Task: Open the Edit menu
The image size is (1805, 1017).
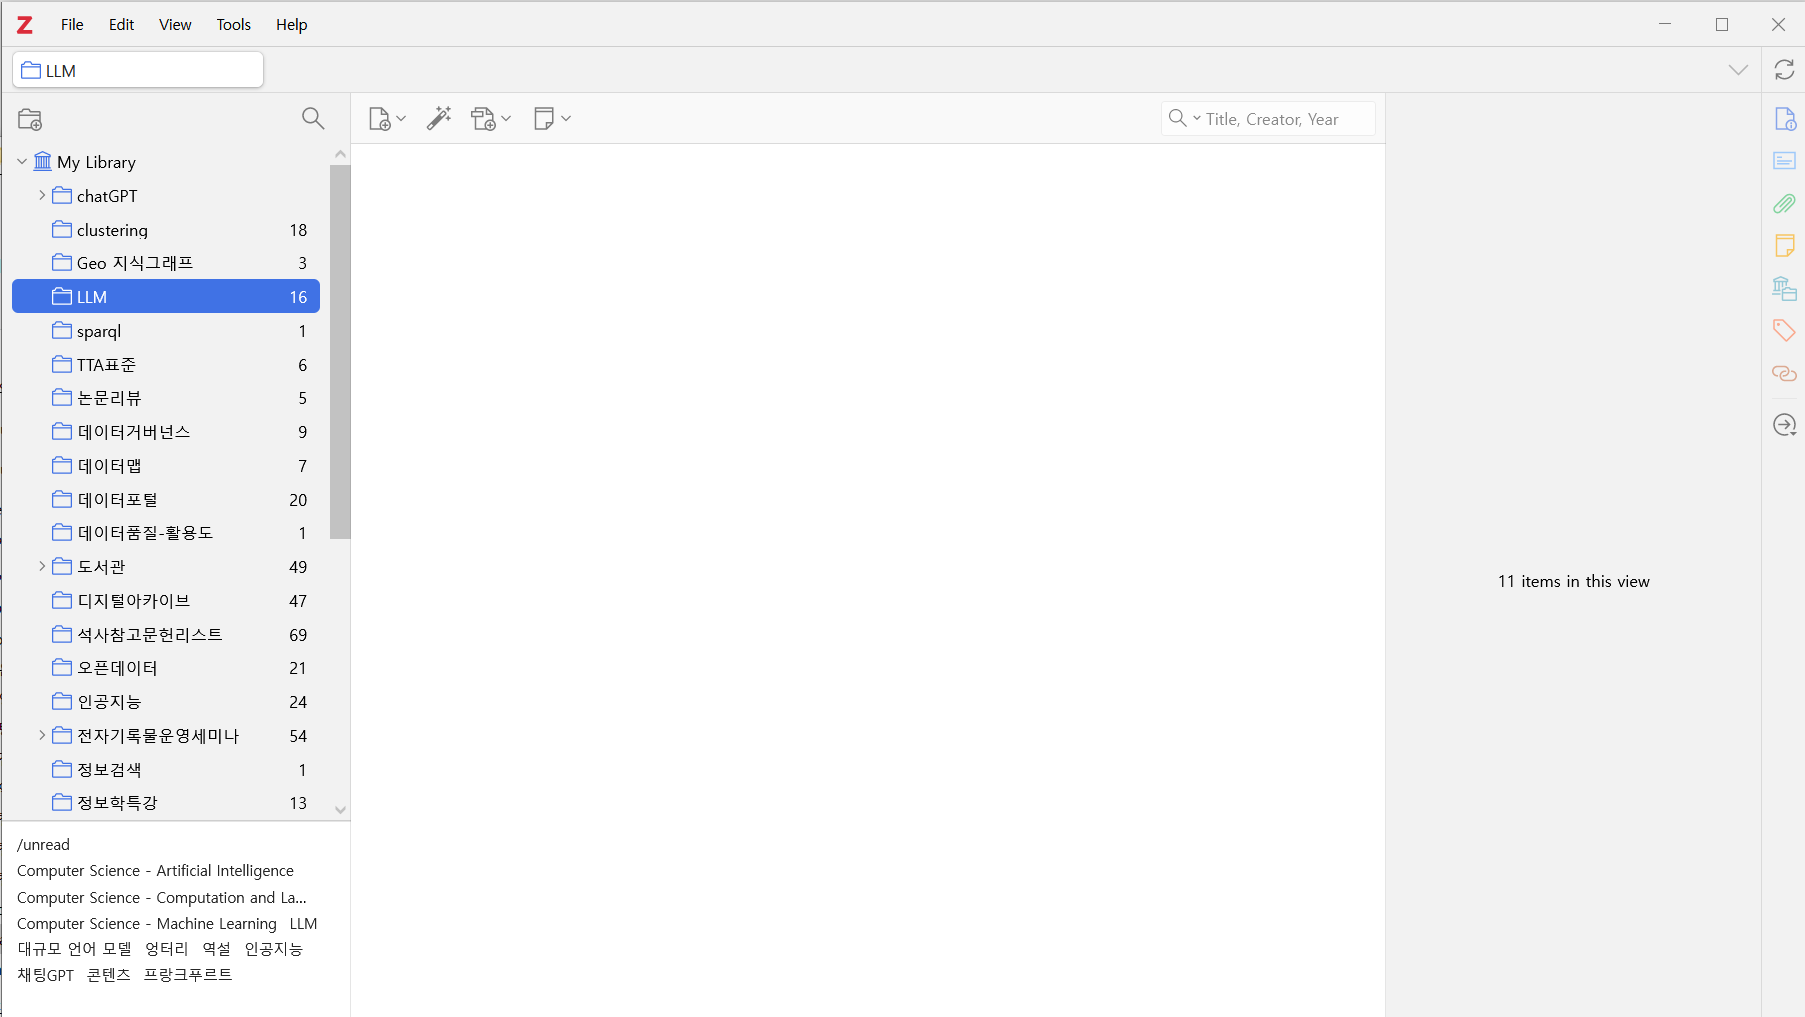Action: (121, 25)
